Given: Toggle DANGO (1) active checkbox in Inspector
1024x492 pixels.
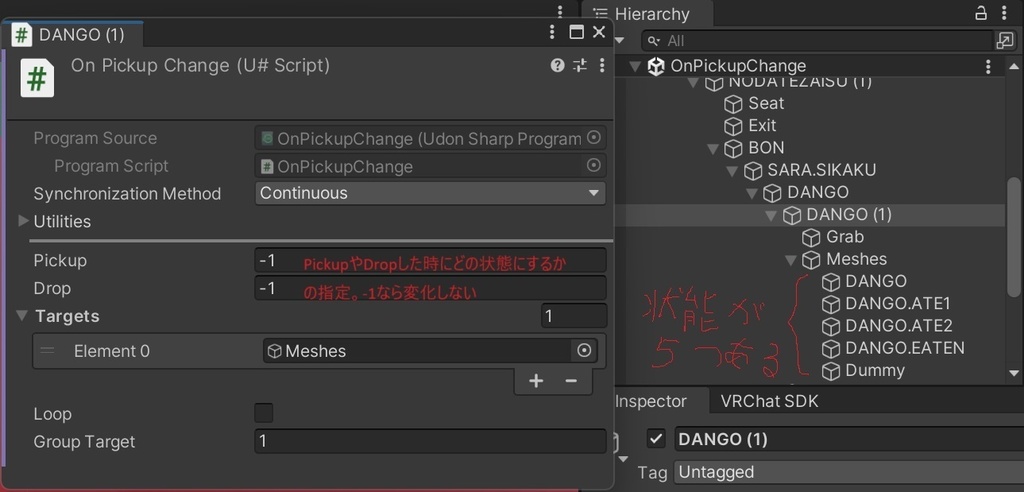Looking at the screenshot, I should pos(656,438).
